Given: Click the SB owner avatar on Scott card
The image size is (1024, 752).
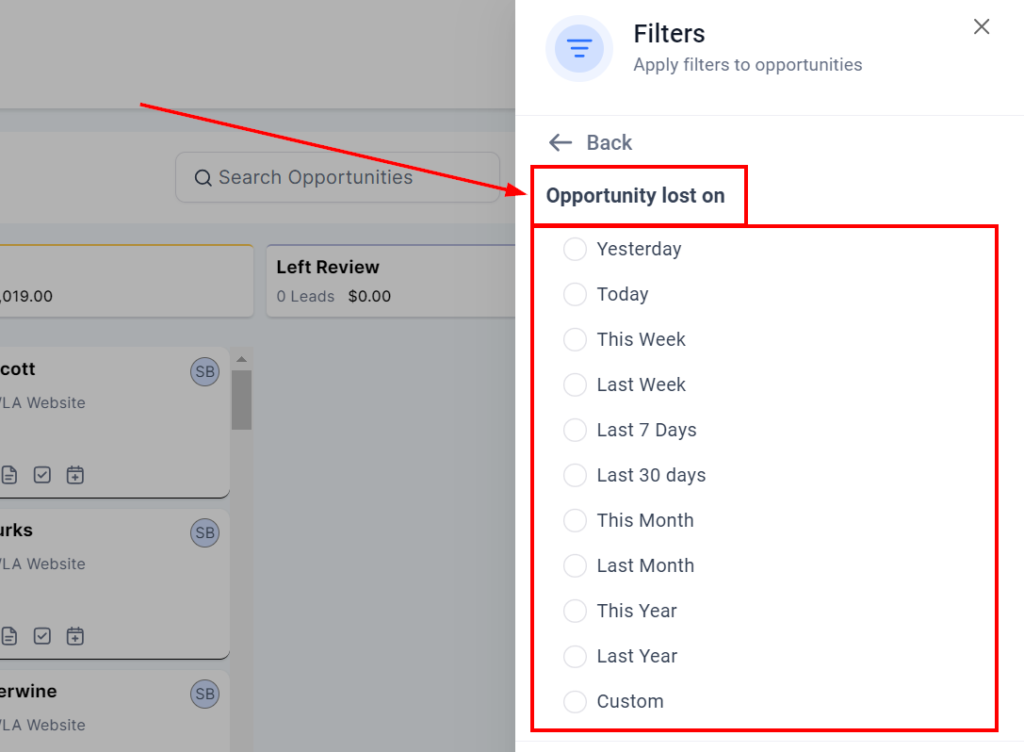Looking at the screenshot, I should [x=205, y=372].
